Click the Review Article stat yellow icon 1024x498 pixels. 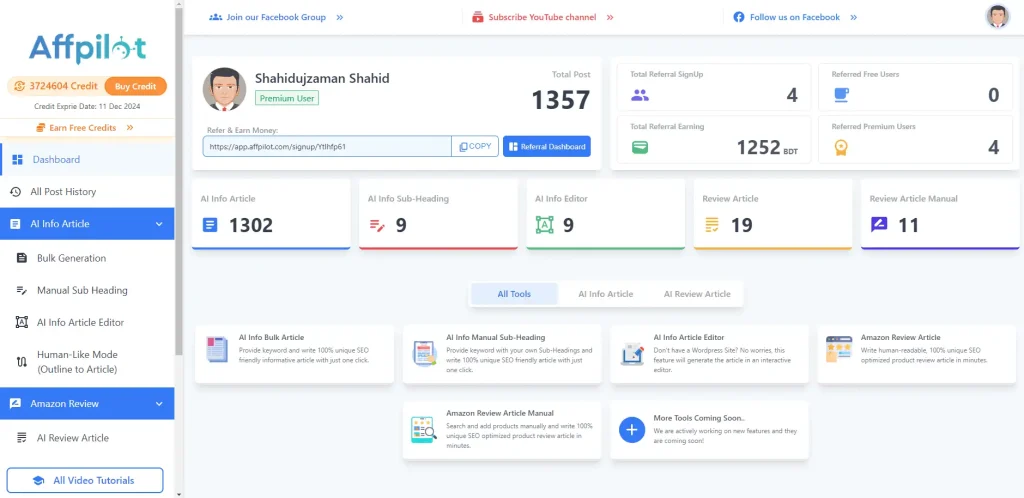point(712,226)
